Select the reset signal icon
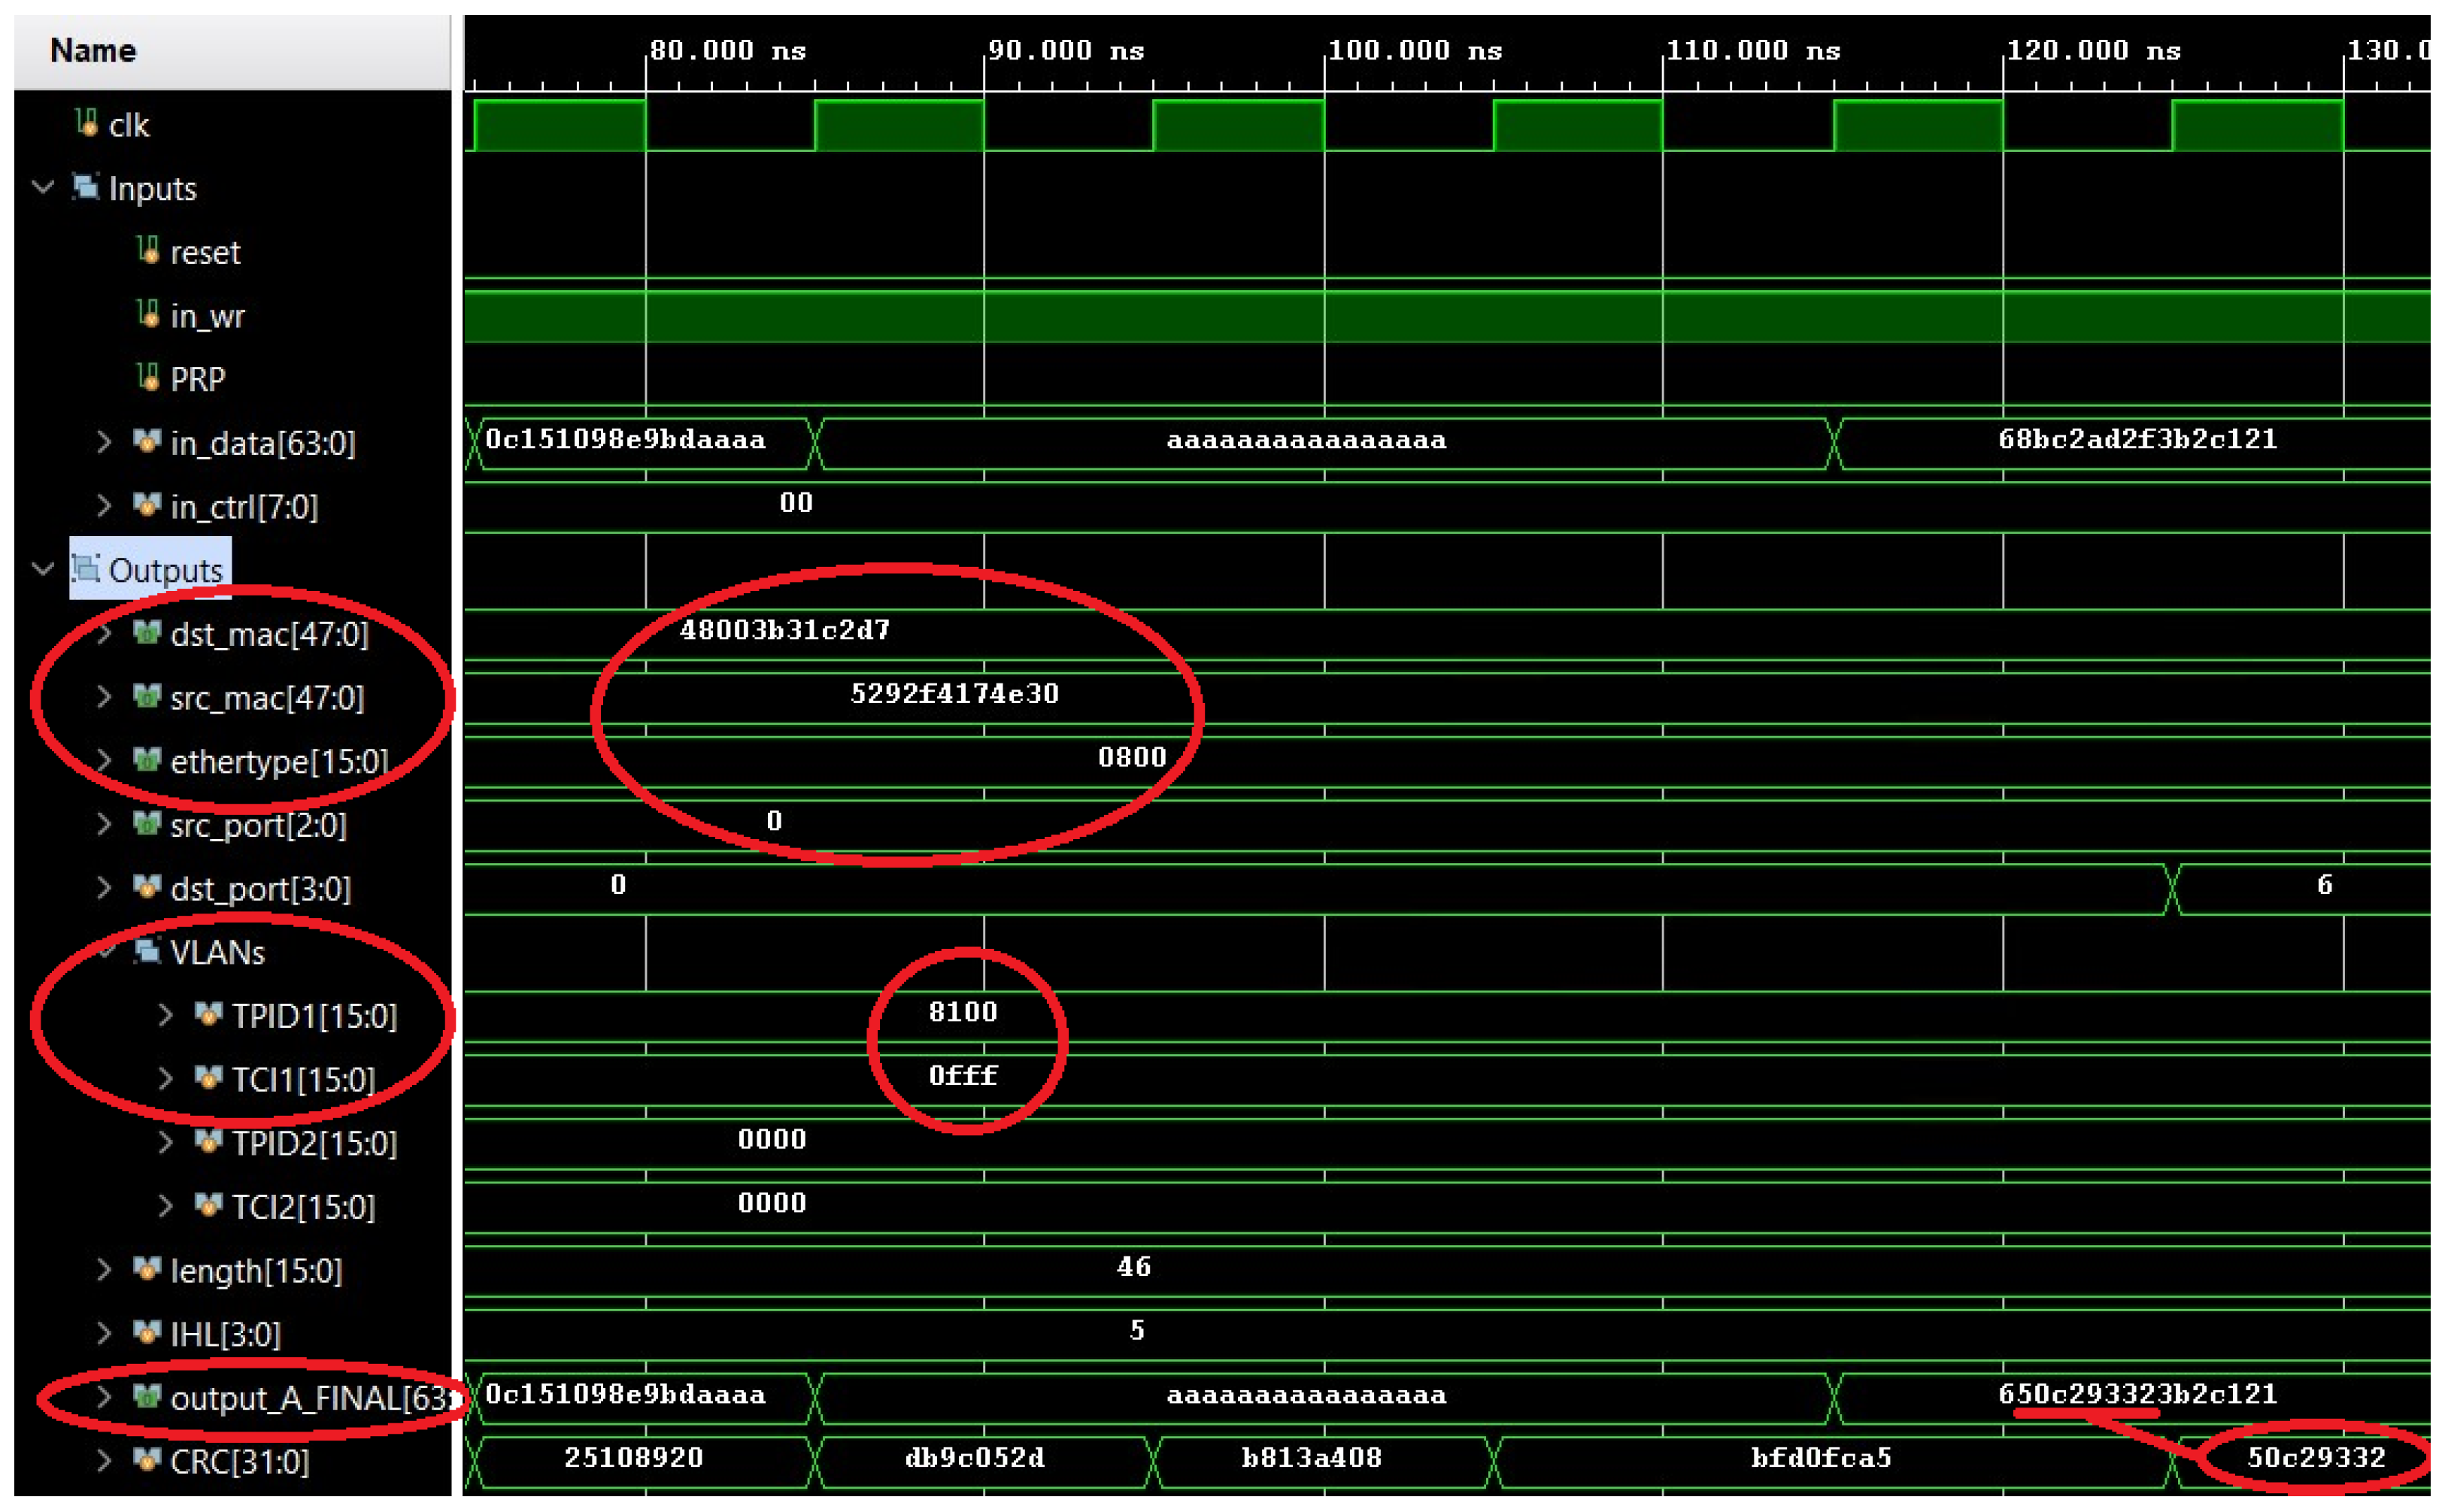The height and width of the screenshot is (1512, 2448). click(x=148, y=251)
